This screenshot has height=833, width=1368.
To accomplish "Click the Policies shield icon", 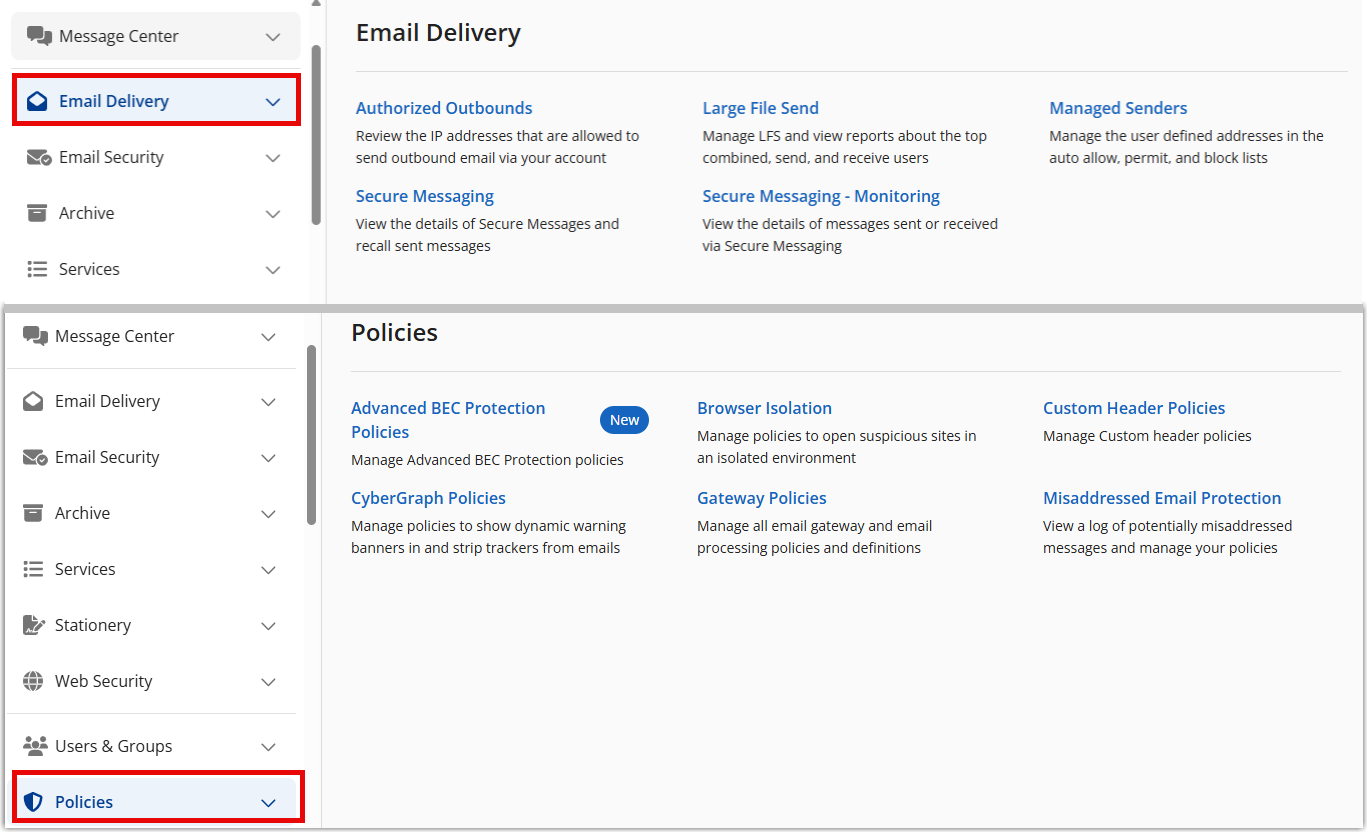I will point(33,801).
